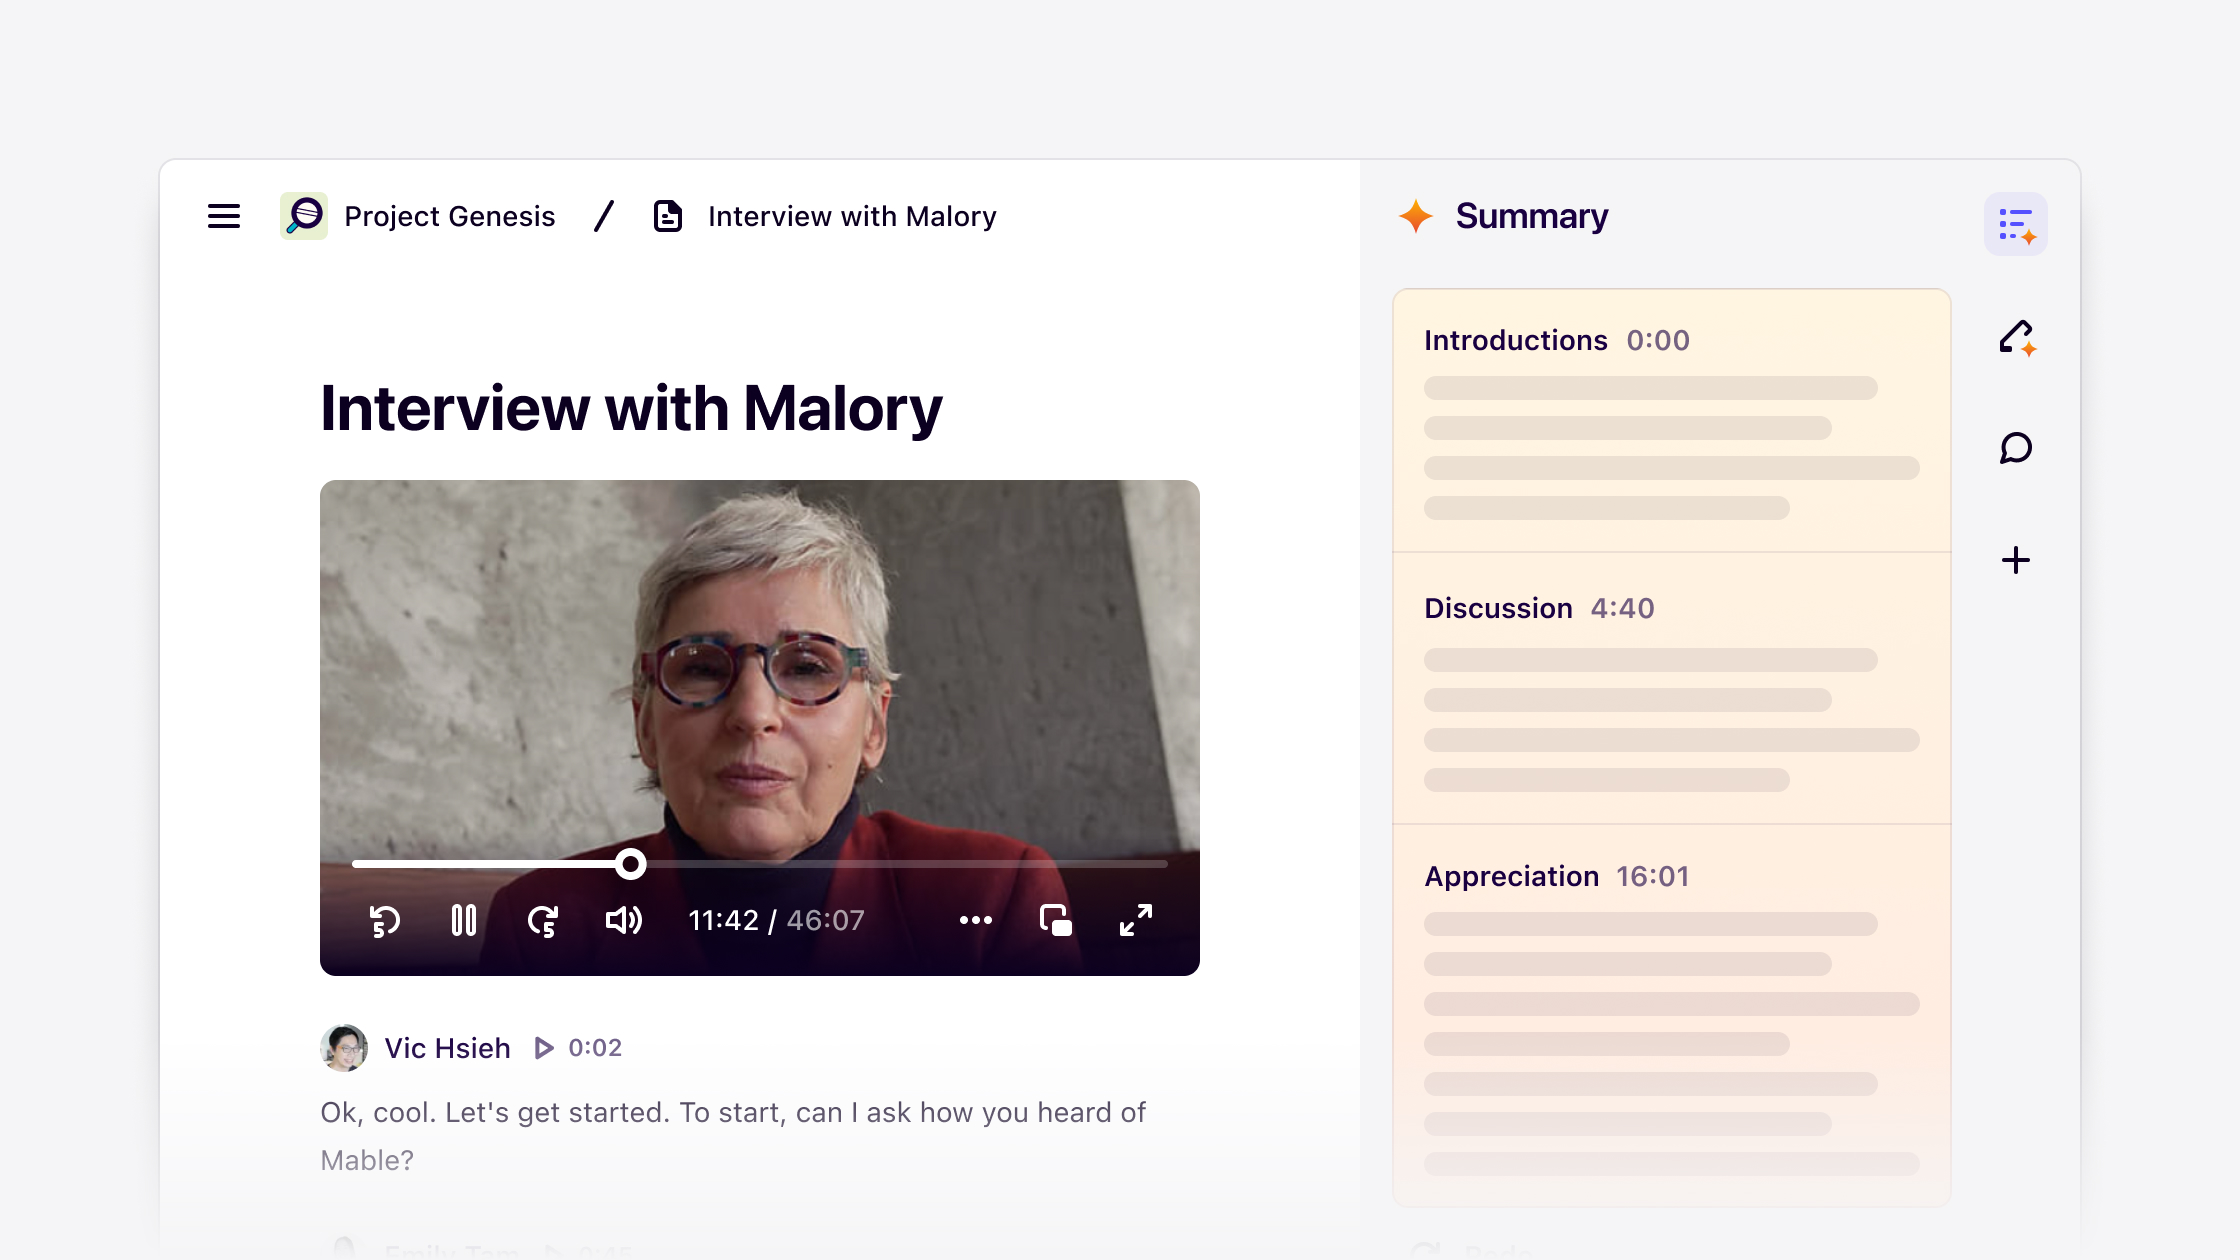Skip forward five seconds in video
This screenshot has width=2240, height=1260.
543,920
